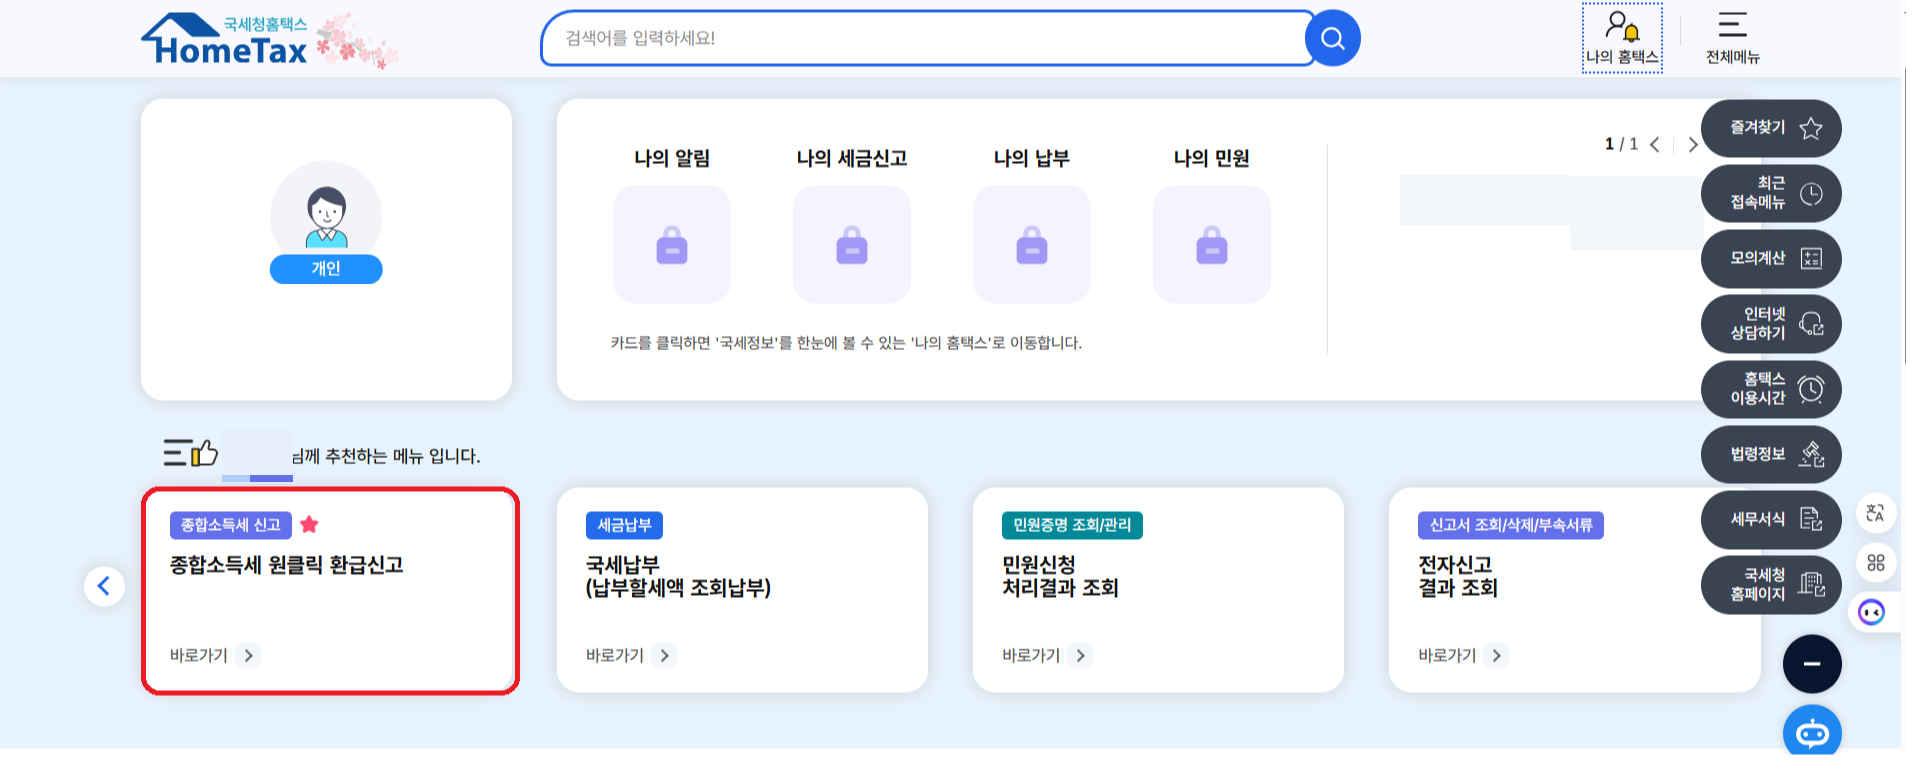Open 즐겨찾기 favorites star button

[x=1771, y=128]
